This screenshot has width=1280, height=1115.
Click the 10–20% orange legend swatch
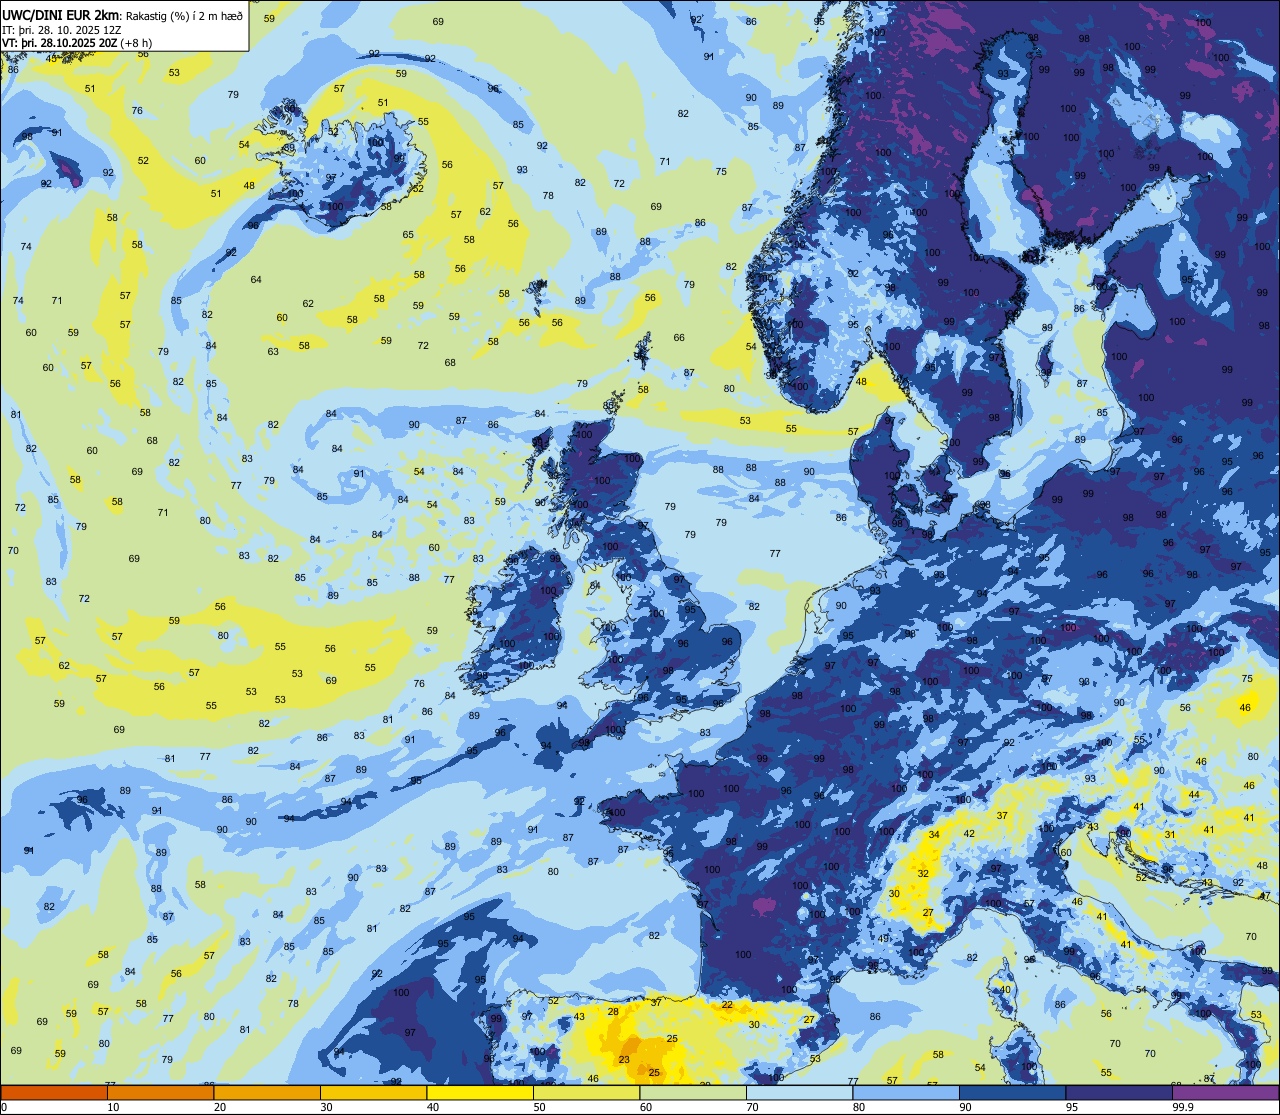160,1092
